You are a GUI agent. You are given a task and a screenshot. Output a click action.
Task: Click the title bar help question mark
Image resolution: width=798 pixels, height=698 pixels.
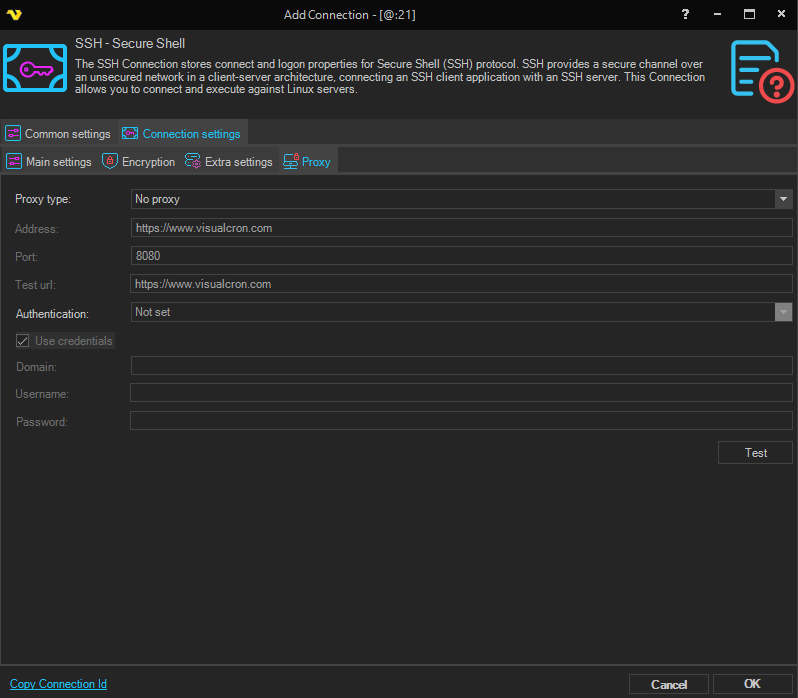pos(685,14)
